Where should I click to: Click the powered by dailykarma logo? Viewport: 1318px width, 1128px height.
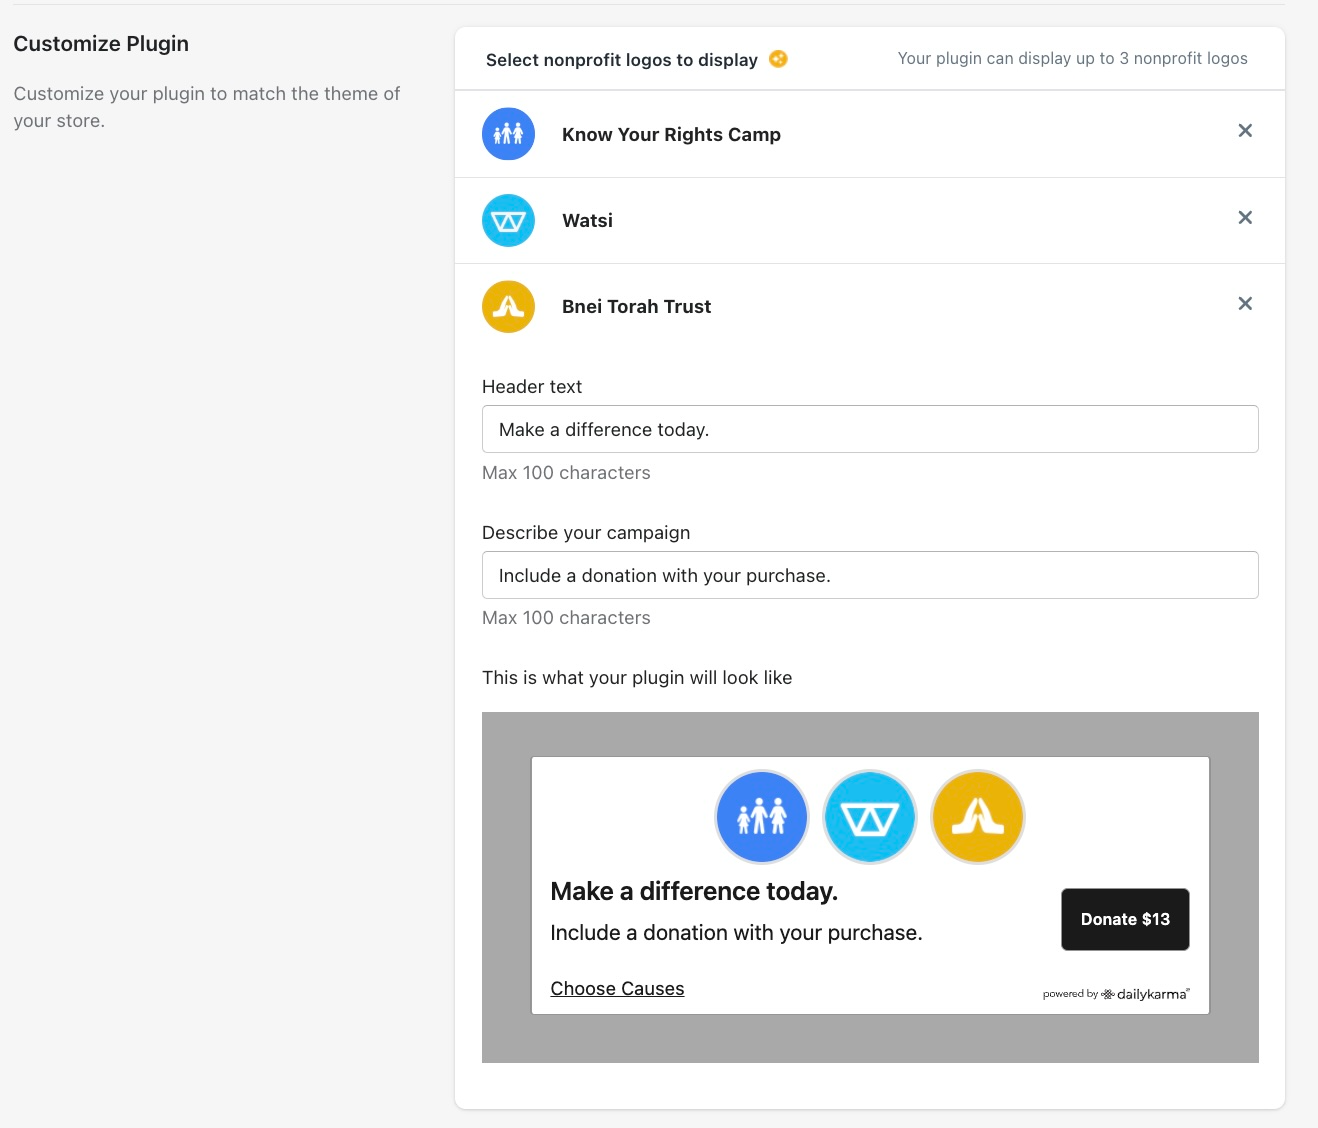pos(1116,994)
